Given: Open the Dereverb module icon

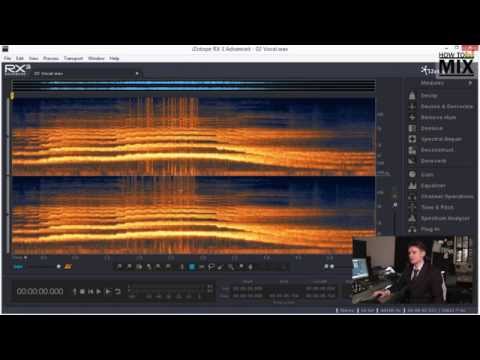Looking at the screenshot, I should (x=412, y=161).
